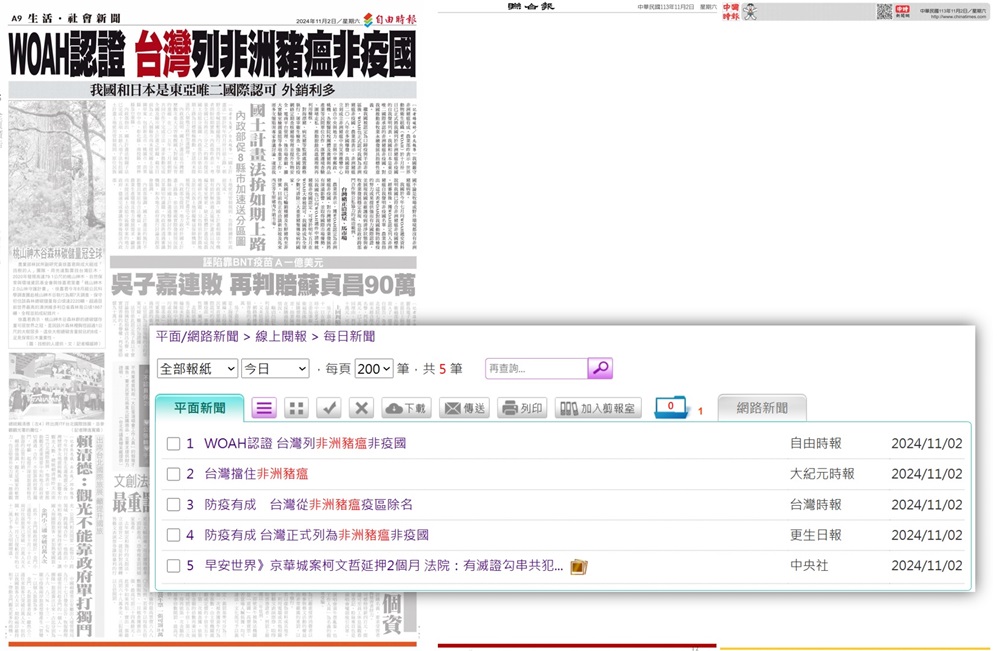Open the 200 per-page dropdown
Viewport: 1000px width, 651px height.
click(x=373, y=368)
